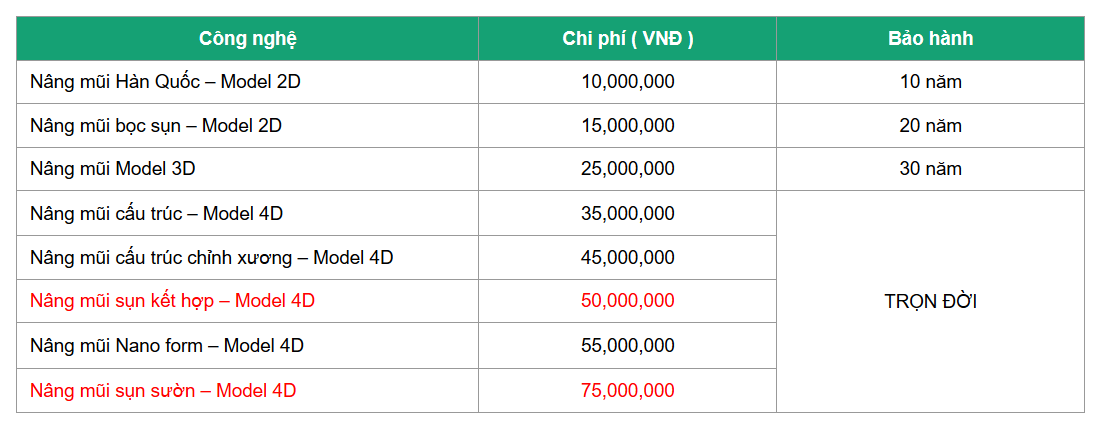The image size is (1102, 430).
Task: Click the "Chi phí ( VNĐ )" header
Action: click(x=627, y=39)
